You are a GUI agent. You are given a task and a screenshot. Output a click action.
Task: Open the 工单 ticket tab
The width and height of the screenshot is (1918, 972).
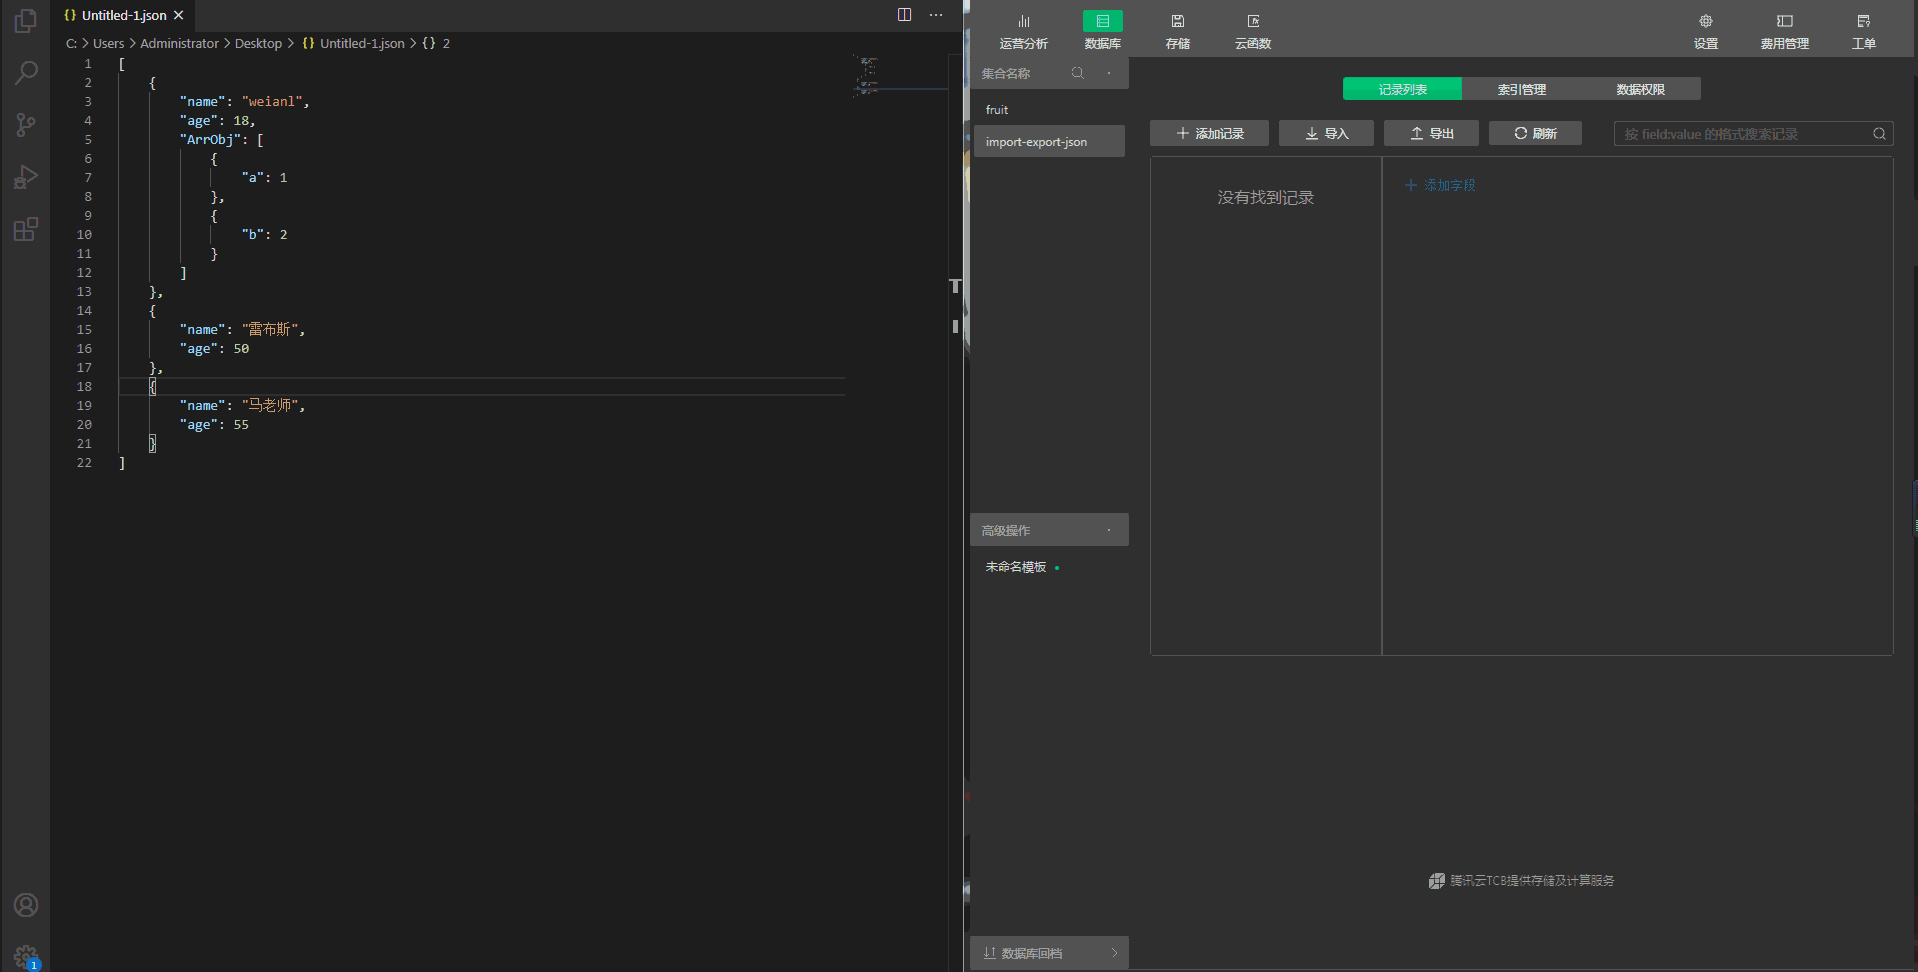(x=1864, y=31)
